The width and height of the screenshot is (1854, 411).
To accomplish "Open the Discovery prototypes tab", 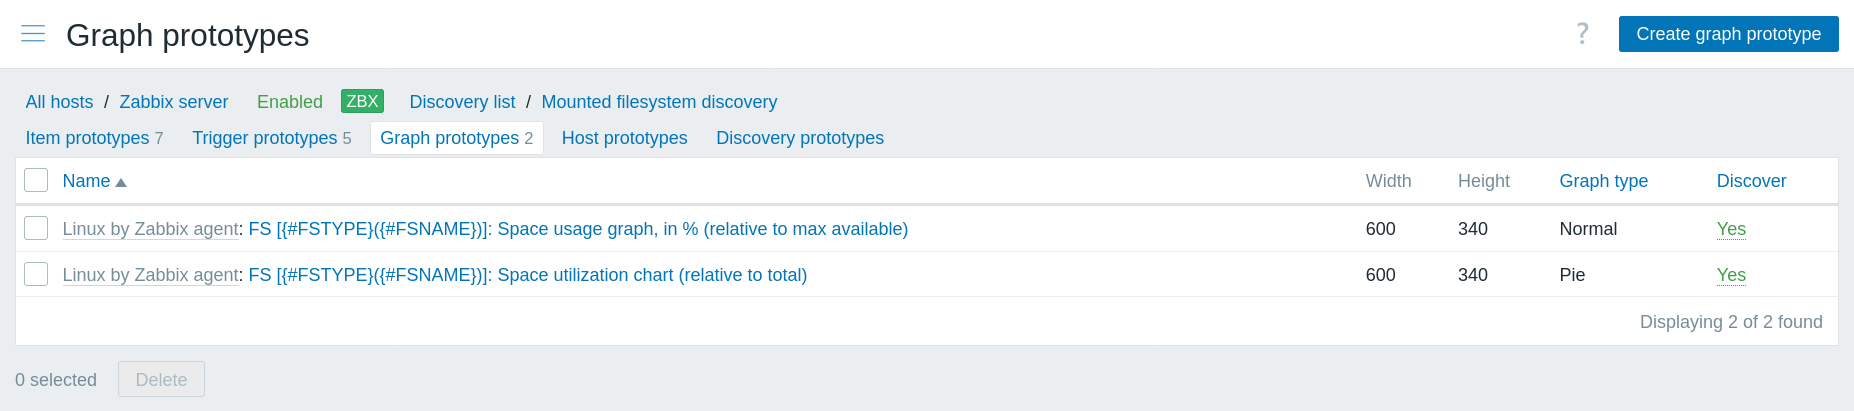I will click(x=799, y=138).
